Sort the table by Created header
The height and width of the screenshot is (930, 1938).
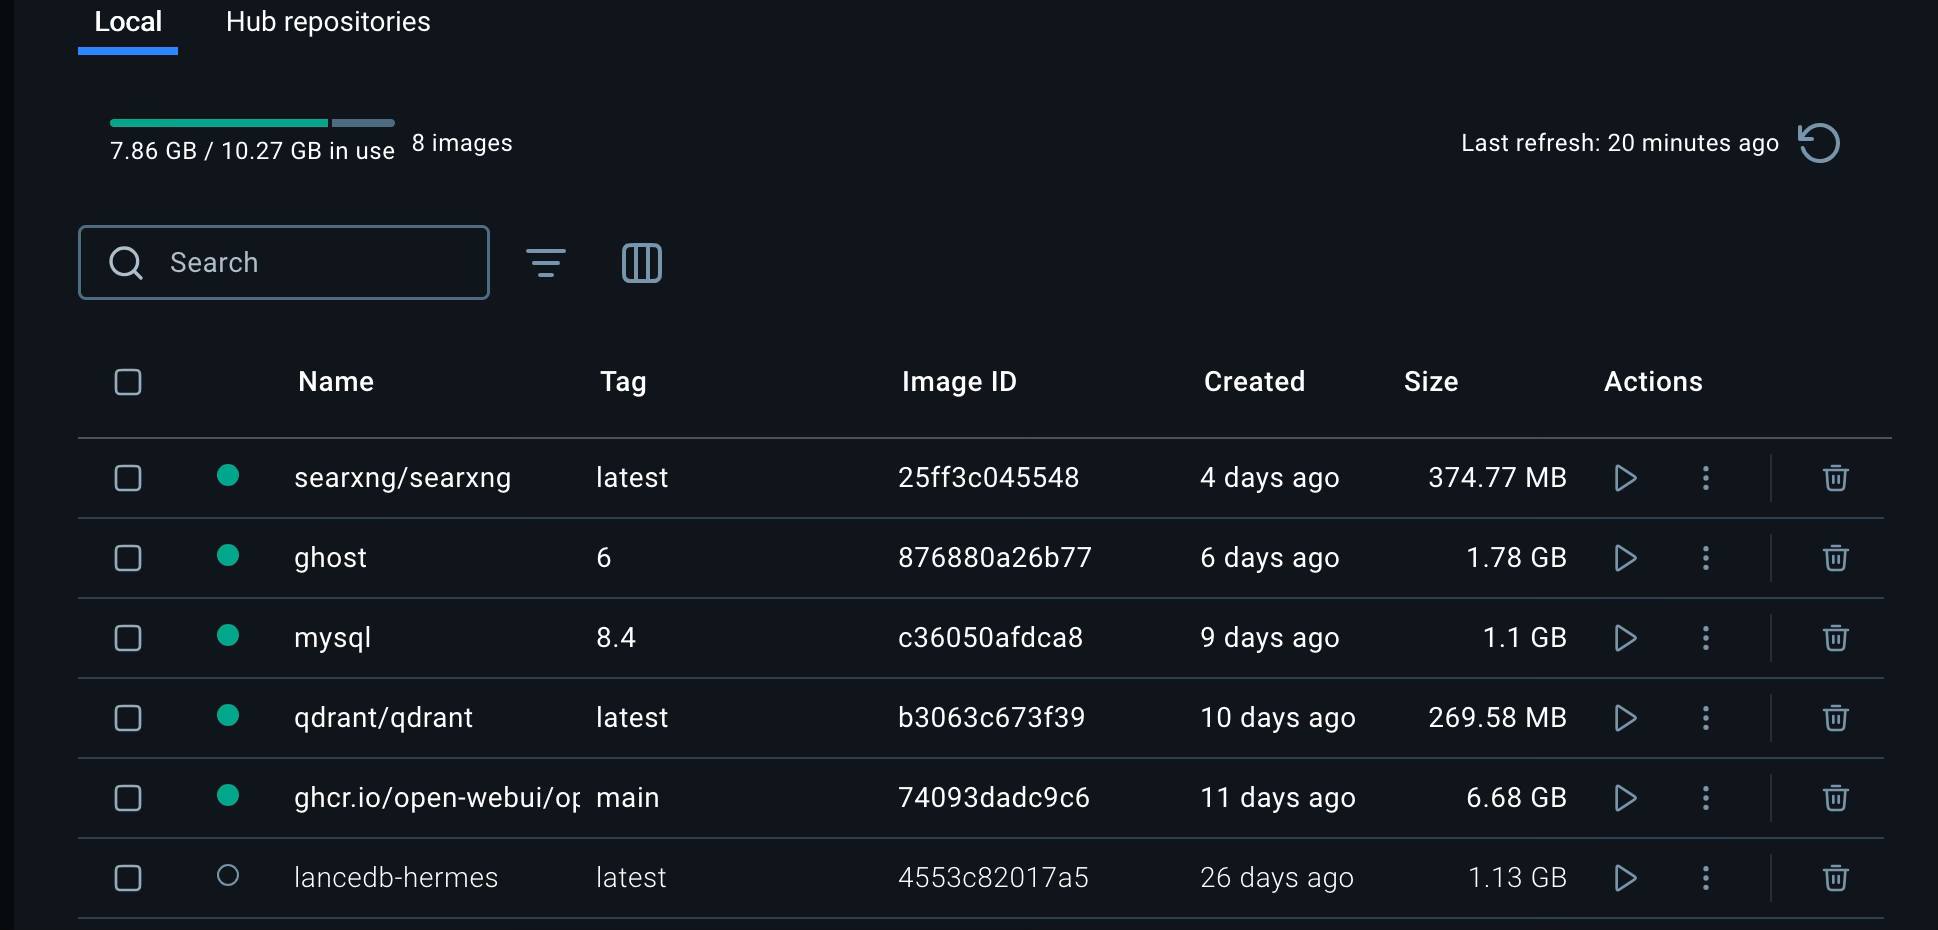click(1254, 382)
